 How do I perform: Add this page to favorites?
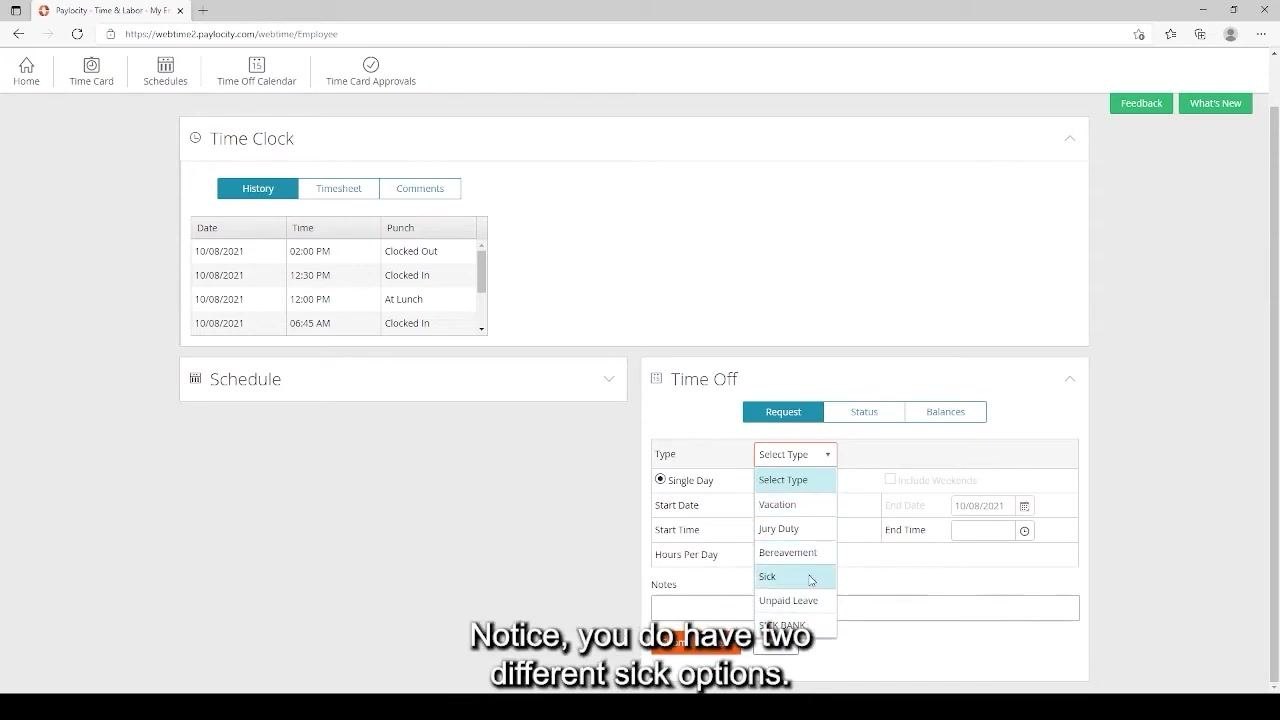click(1139, 34)
